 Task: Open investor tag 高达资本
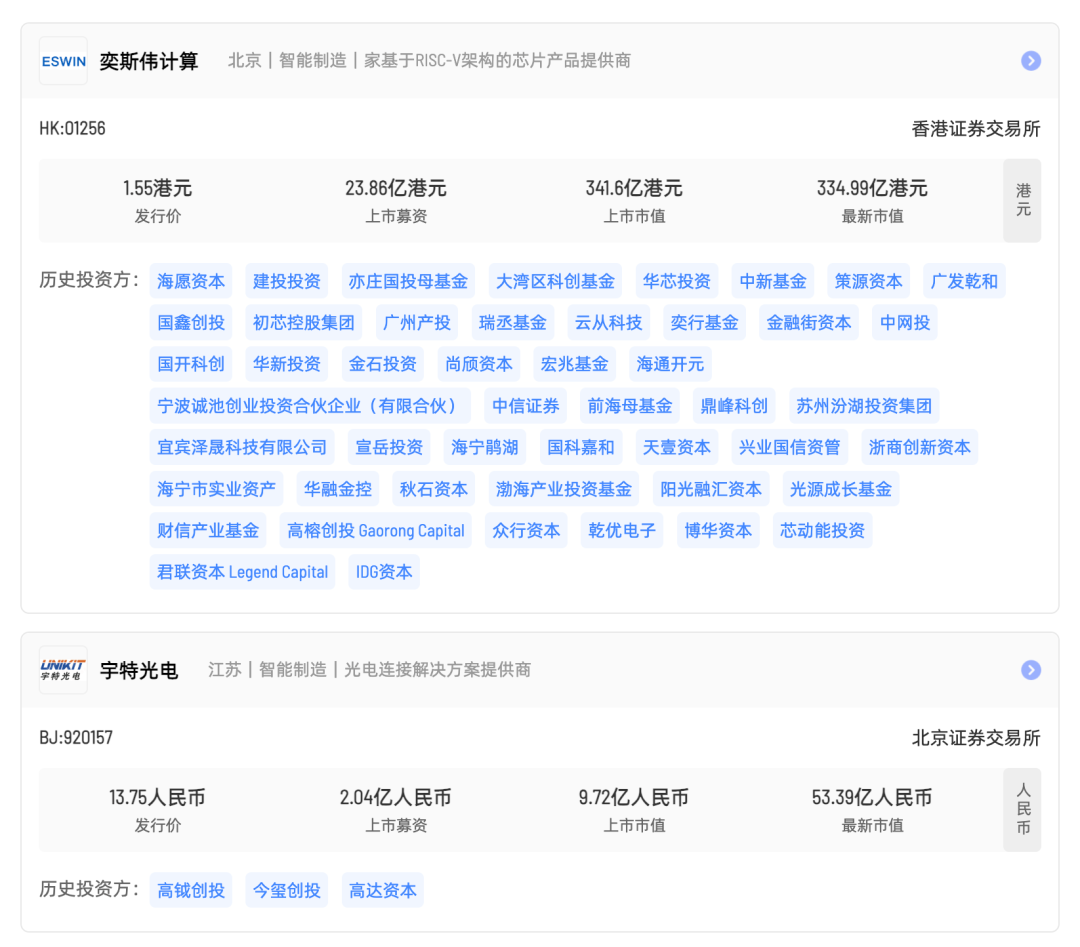pyautogui.click(x=382, y=891)
